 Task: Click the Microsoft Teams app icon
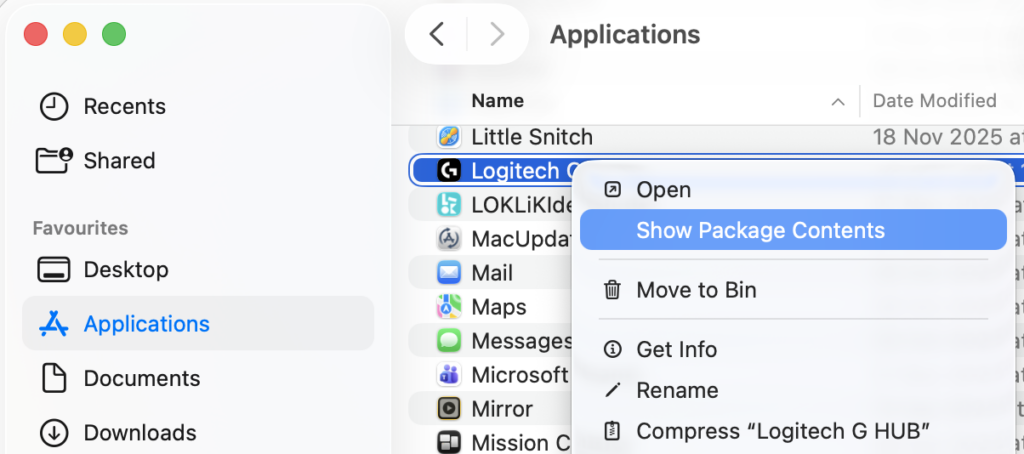tap(449, 375)
